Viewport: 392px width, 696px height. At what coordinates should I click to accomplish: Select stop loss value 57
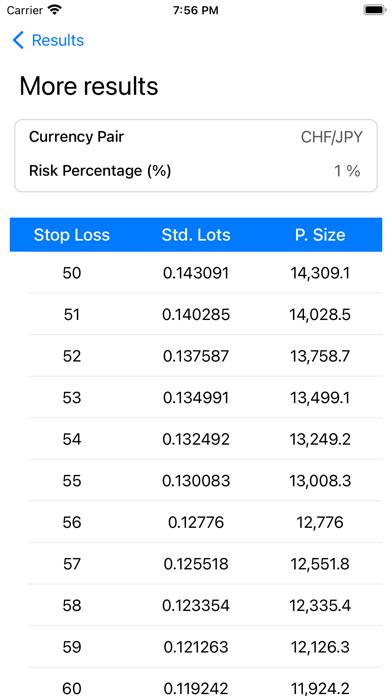tap(71, 564)
